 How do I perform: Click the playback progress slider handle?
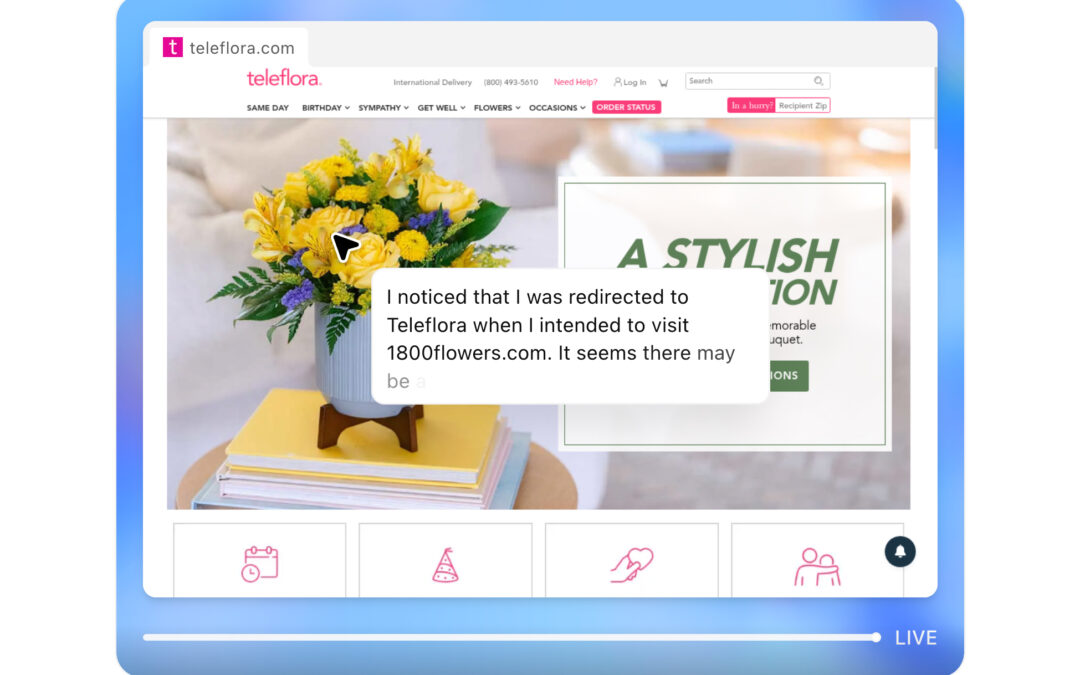875,637
